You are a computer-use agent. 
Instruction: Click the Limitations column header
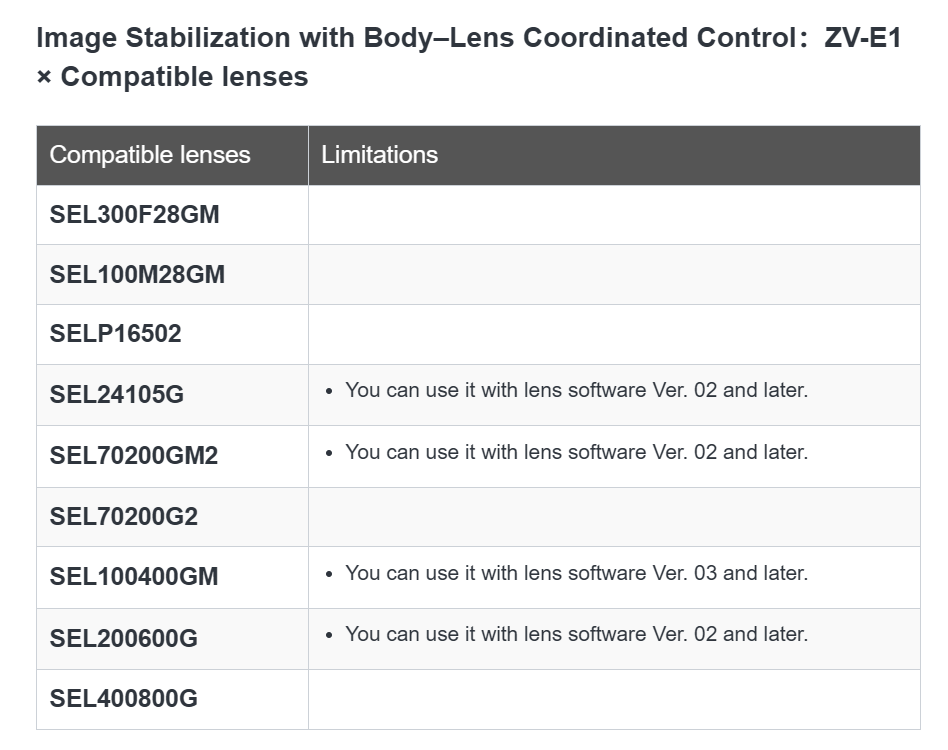point(380,155)
